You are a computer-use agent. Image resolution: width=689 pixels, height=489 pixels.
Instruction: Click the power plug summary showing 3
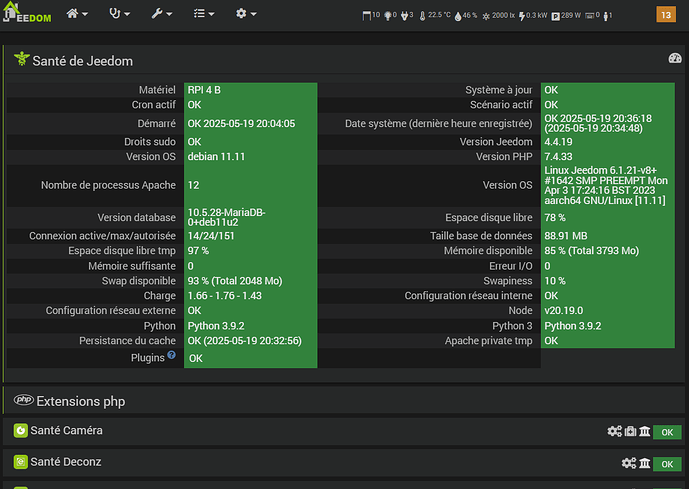(407, 16)
